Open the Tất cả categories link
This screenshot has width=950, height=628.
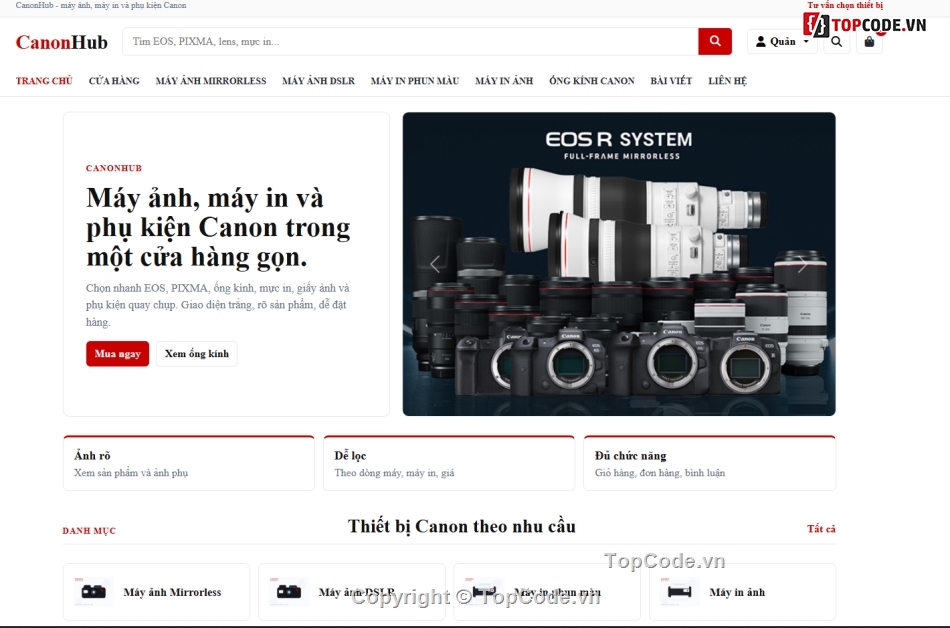(x=821, y=529)
